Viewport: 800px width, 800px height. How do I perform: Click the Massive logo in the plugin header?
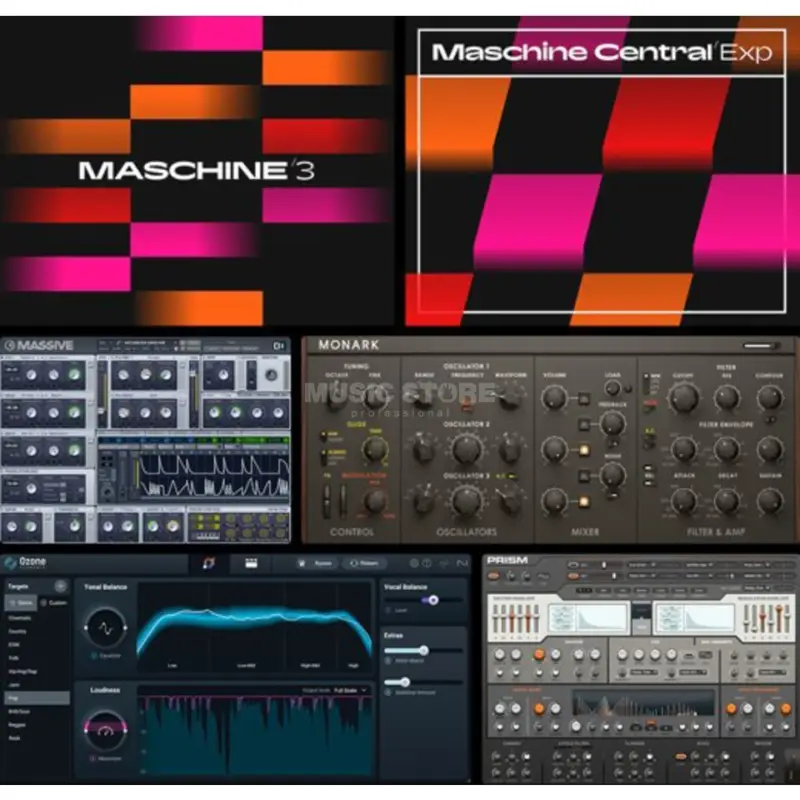coord(45,343)
